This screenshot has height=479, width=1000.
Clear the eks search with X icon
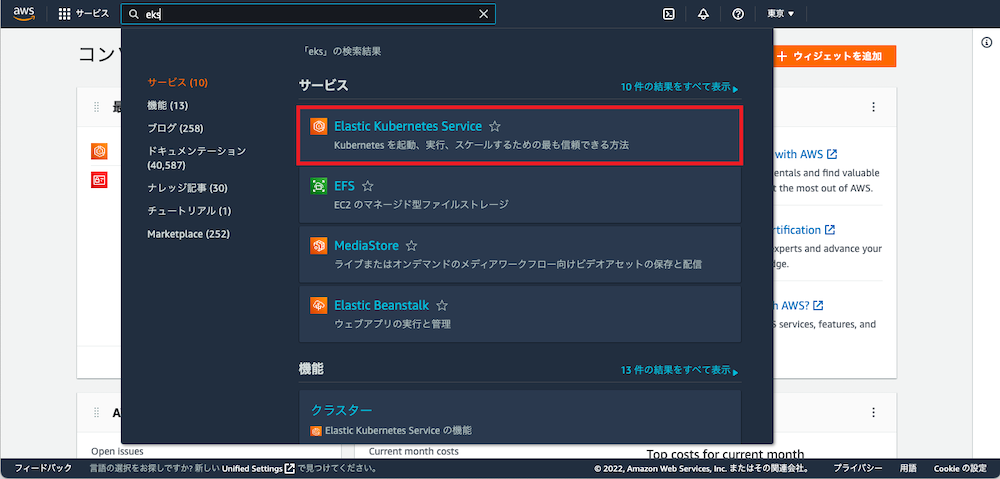(483, 14)
